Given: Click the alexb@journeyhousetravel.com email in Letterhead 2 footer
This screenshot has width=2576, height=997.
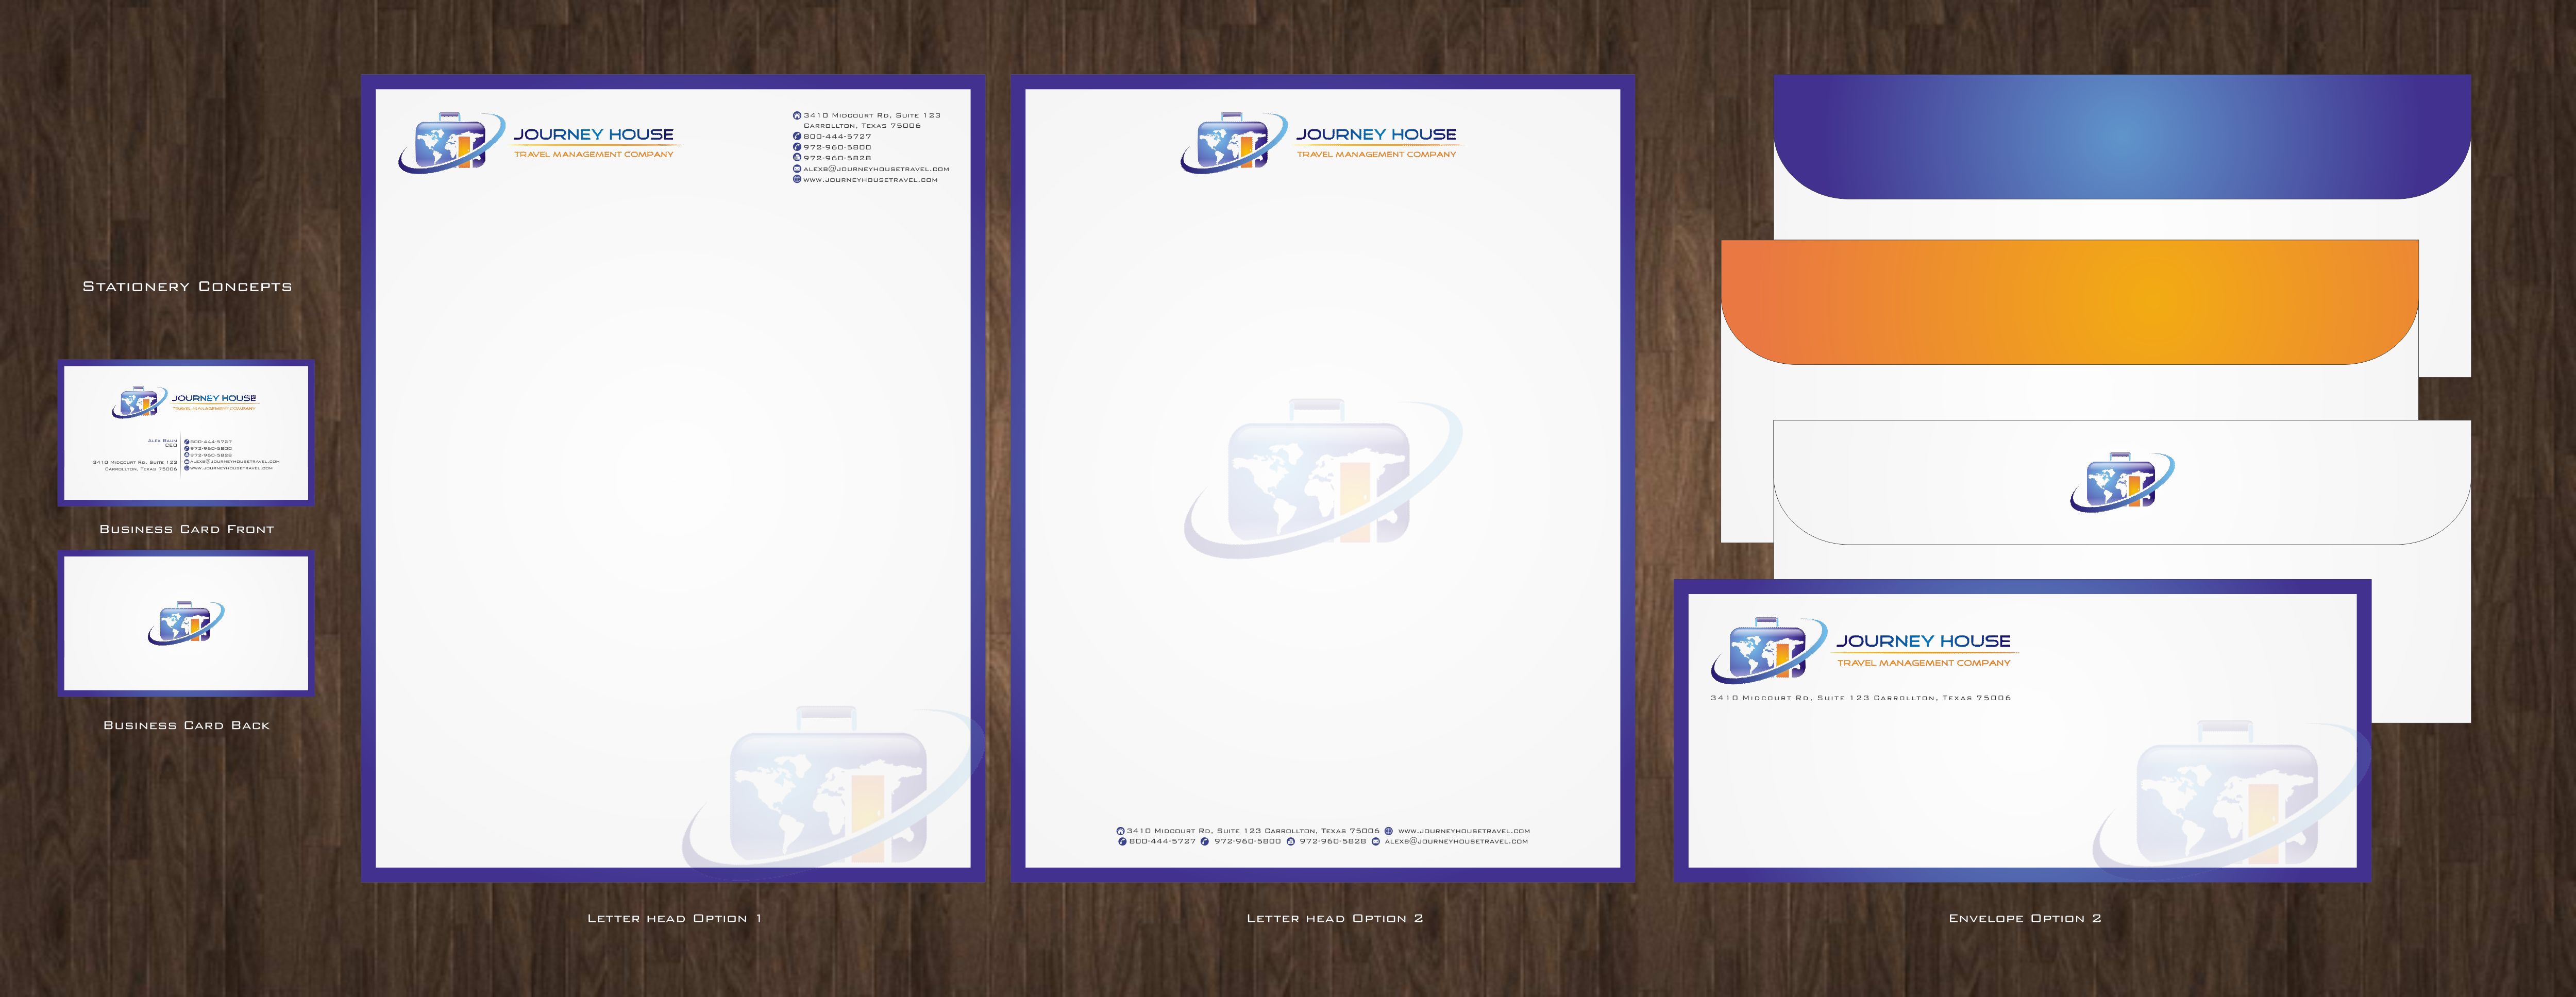Looking at the screenshot, I should tap(1456, 842).
